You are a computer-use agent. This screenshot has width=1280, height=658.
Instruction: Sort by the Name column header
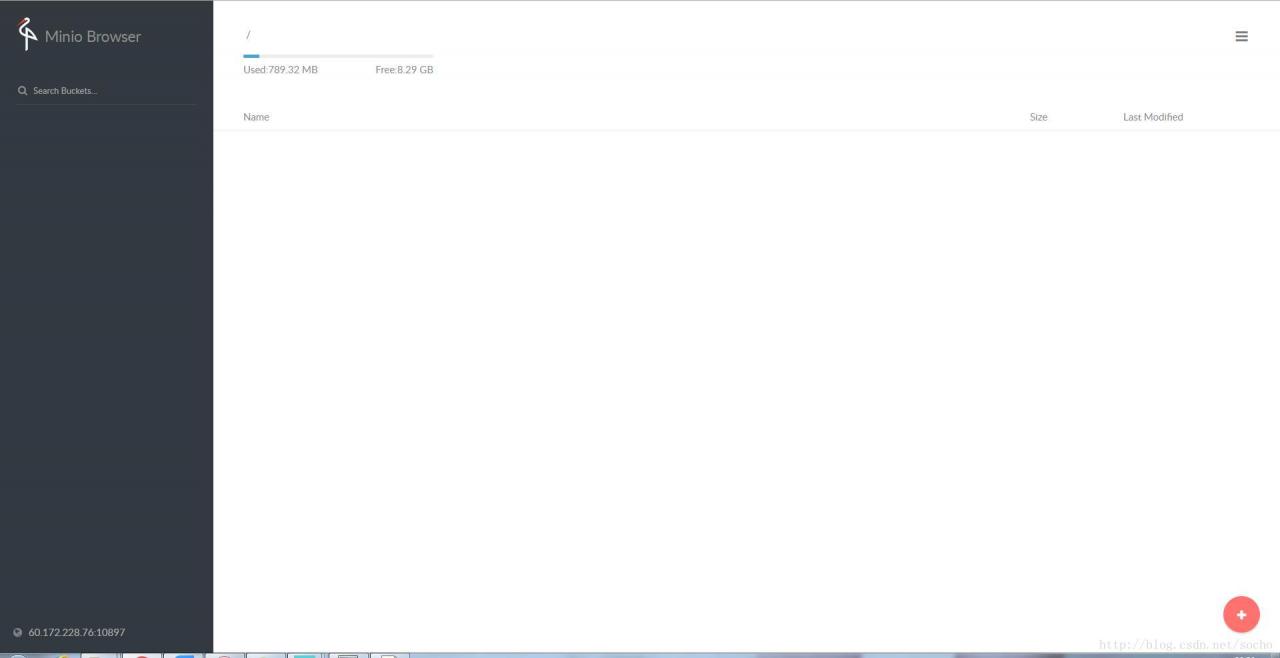(x=256, y=117)
